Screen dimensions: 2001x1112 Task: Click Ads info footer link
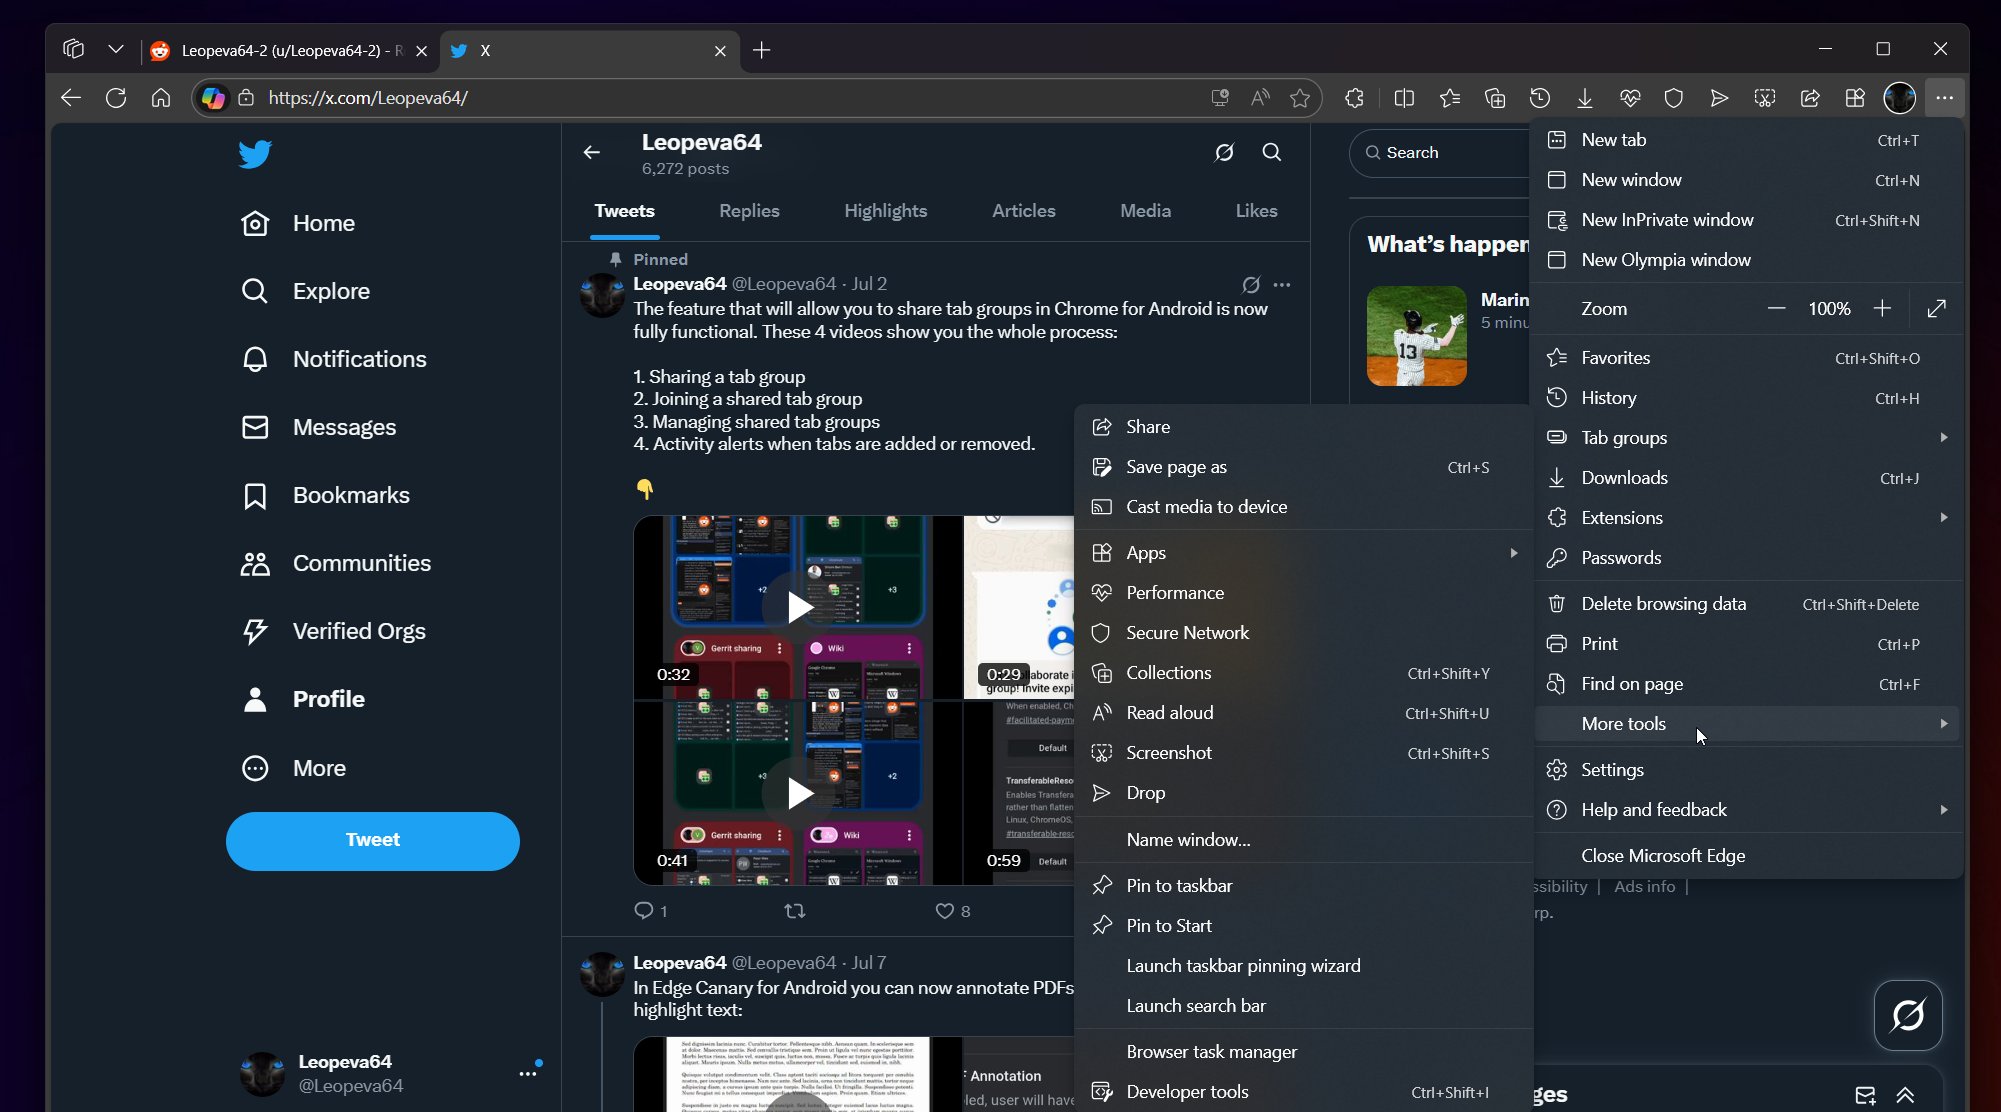coord(1644,886)
